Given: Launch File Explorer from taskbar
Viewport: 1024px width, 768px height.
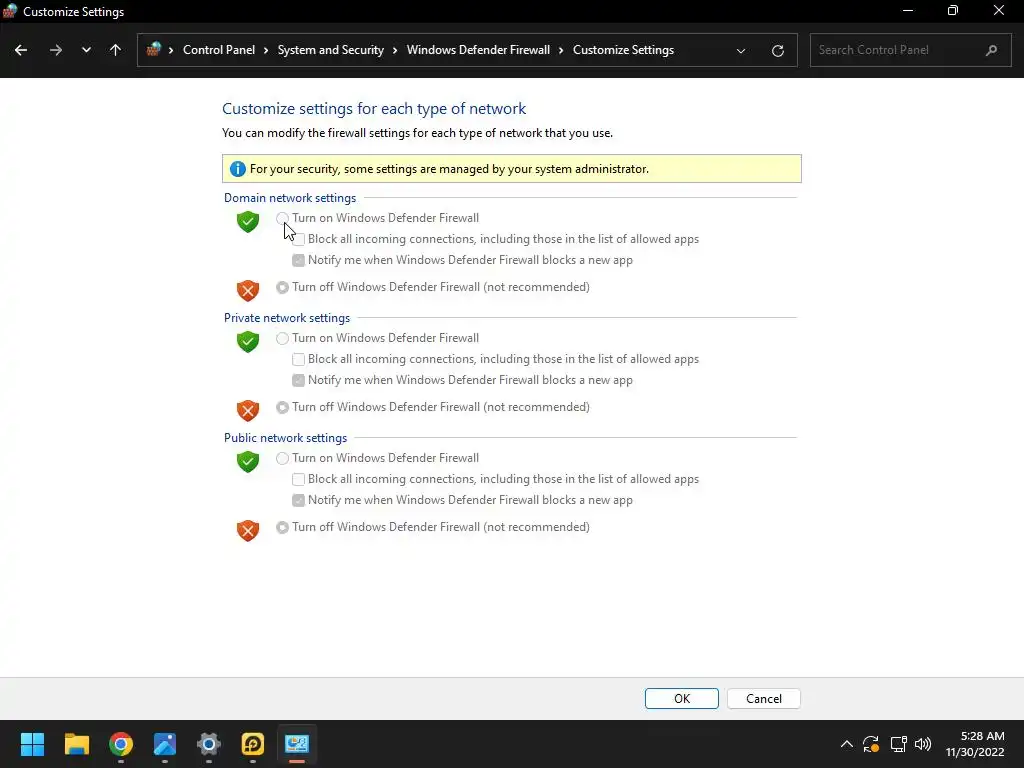Looking at the screenshot, I should point(76,744).
